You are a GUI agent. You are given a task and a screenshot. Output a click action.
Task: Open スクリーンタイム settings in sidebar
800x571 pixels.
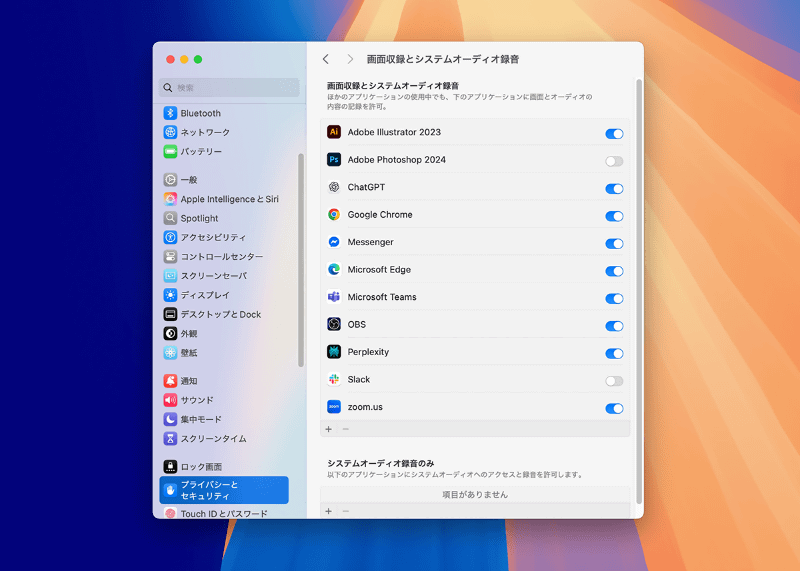point(224,438)
